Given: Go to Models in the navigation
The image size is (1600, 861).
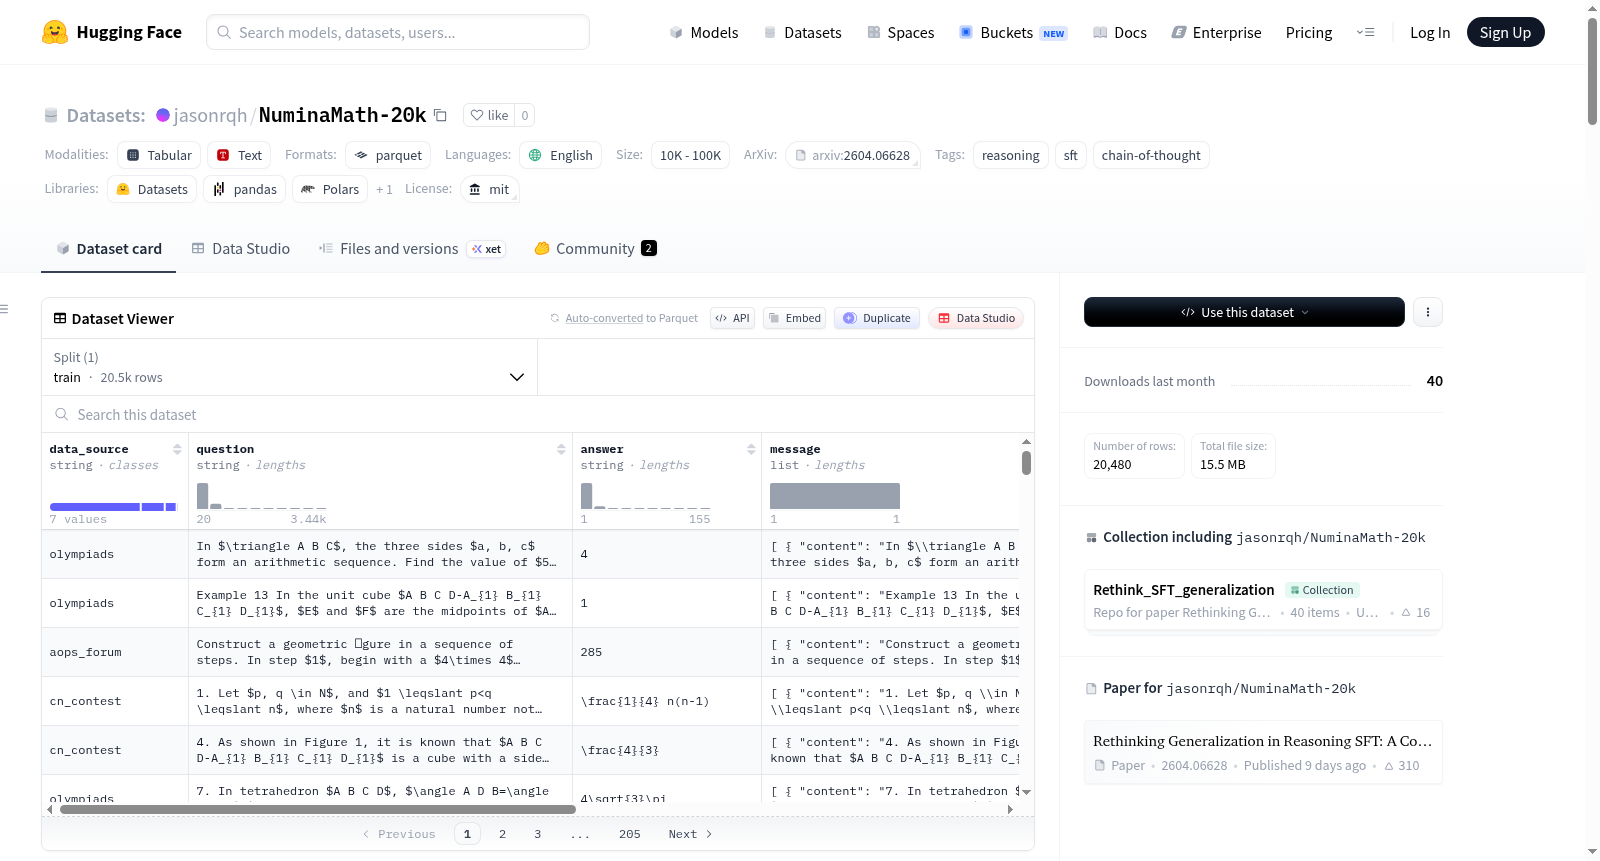Looking at the screenshot, I should 704,32.
